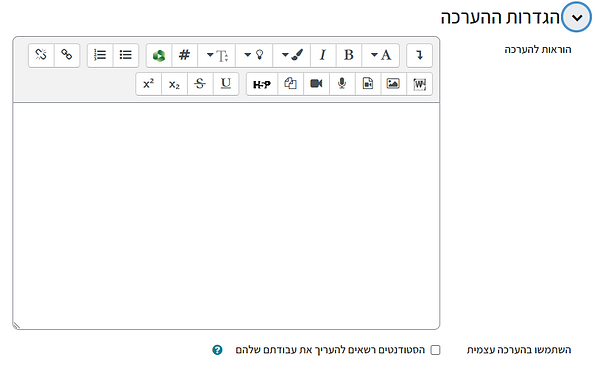Image resolution: width=600 pixels, height=368 pixels.
Task: Click the הגדרות ההערכה section heading
Action: click(501, 18)
